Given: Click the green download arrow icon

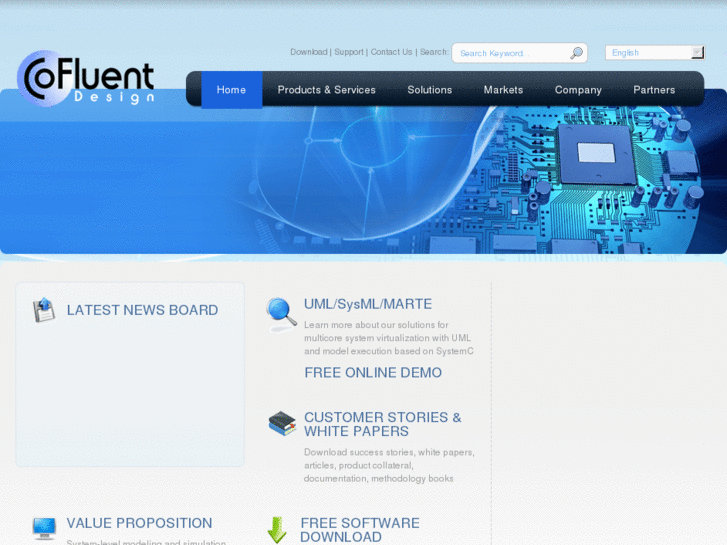Looking at the screenshot, I should point(277,530).
